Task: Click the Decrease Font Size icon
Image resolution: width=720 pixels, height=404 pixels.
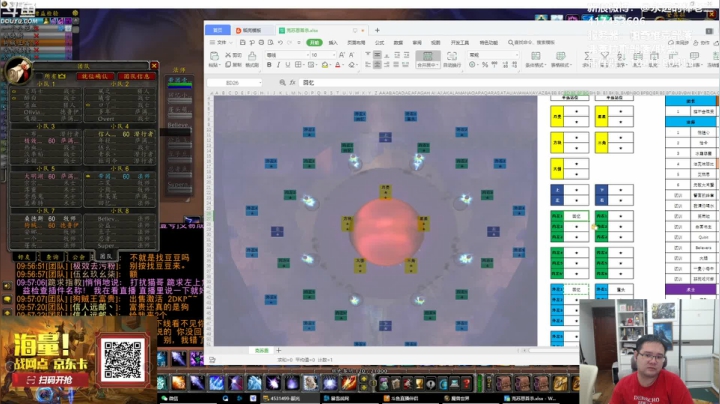Action: (x=352, y=55)
